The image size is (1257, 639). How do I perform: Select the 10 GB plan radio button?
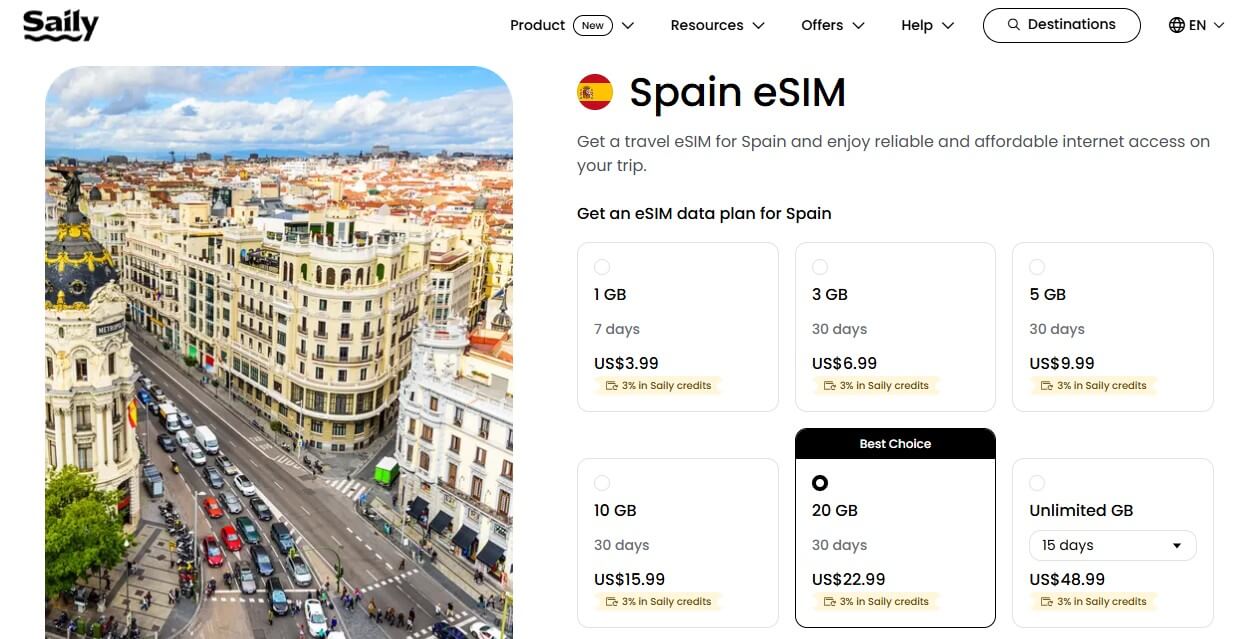click(602, 483)
